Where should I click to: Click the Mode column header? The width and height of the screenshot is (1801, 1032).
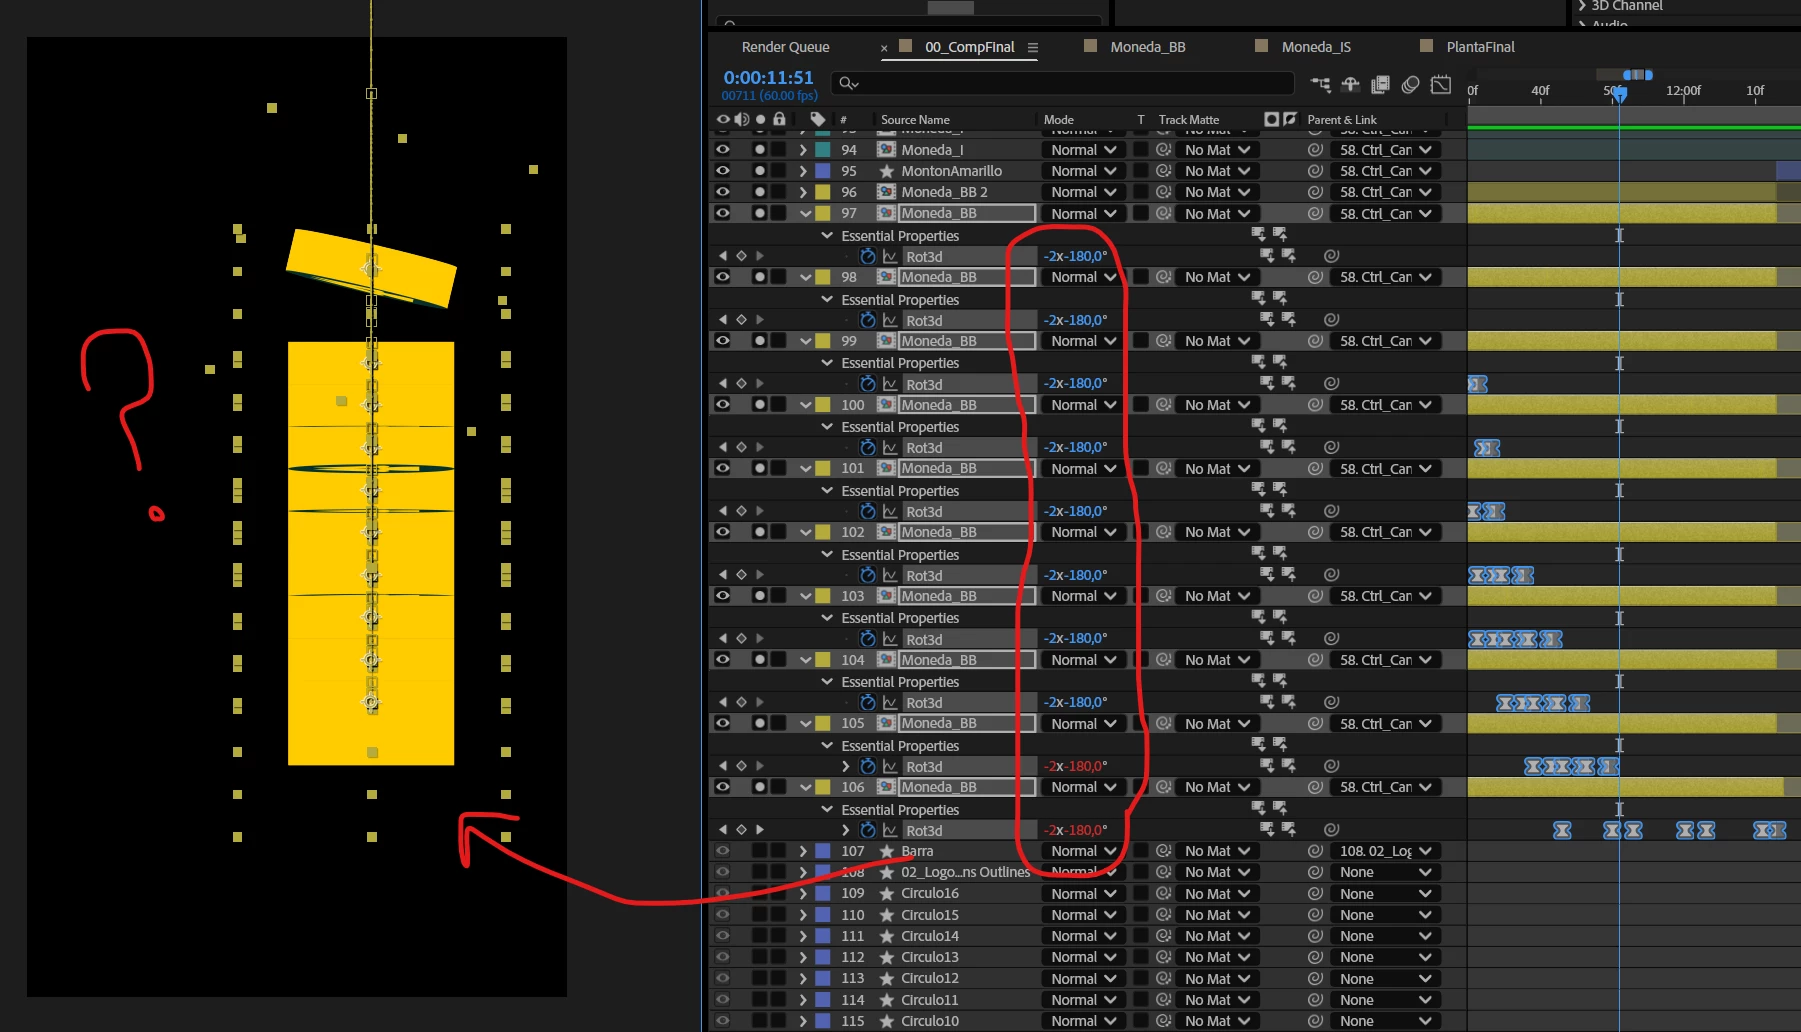click(x=1058, y=119)
